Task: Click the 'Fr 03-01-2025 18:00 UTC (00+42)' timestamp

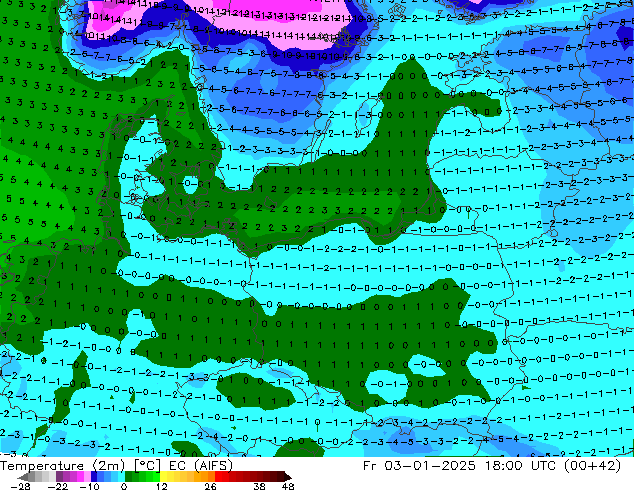Action: pyautogui.click(x=492, y=466)
